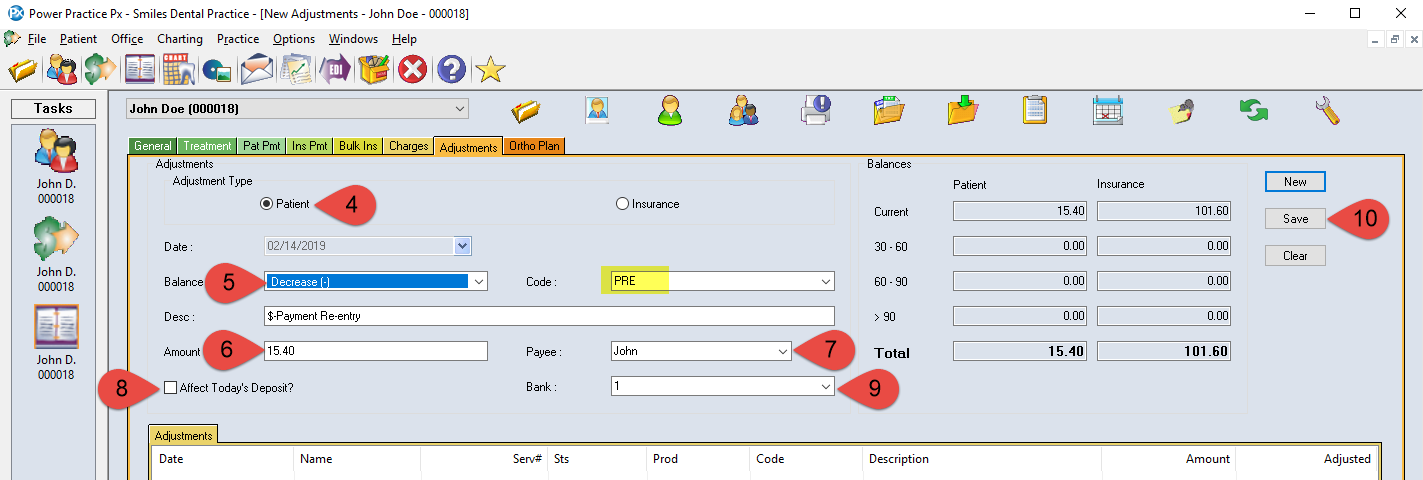Expand the Code dropdown showing PRE
1423x480 pixels.
click(x=825, y=282)
